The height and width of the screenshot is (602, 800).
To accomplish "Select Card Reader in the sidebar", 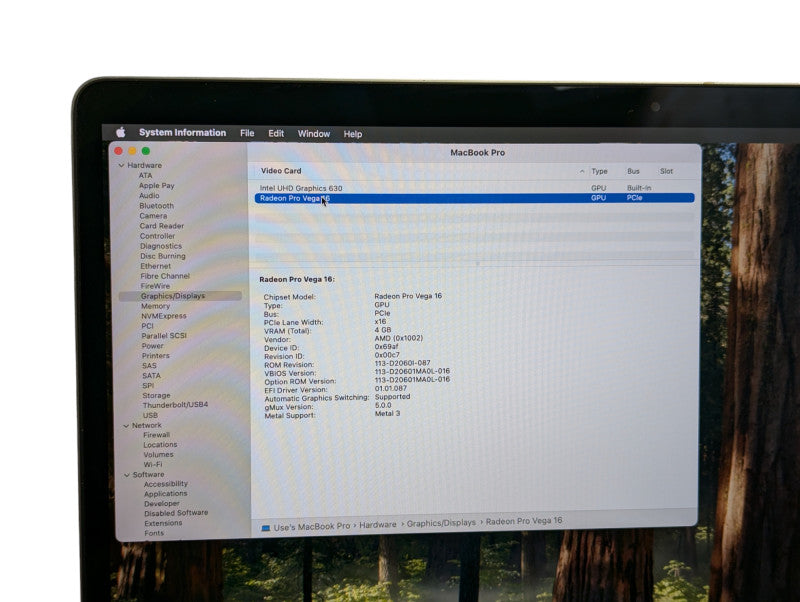I will [162, 226].
